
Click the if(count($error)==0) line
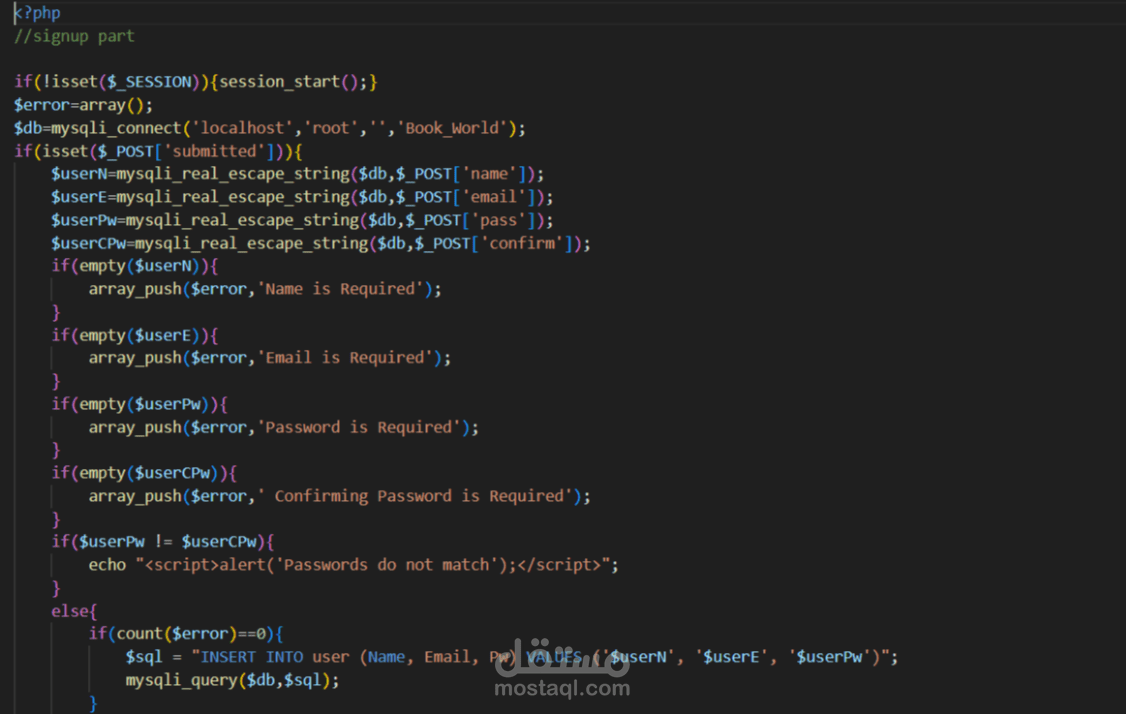click(x=186, y=634)
